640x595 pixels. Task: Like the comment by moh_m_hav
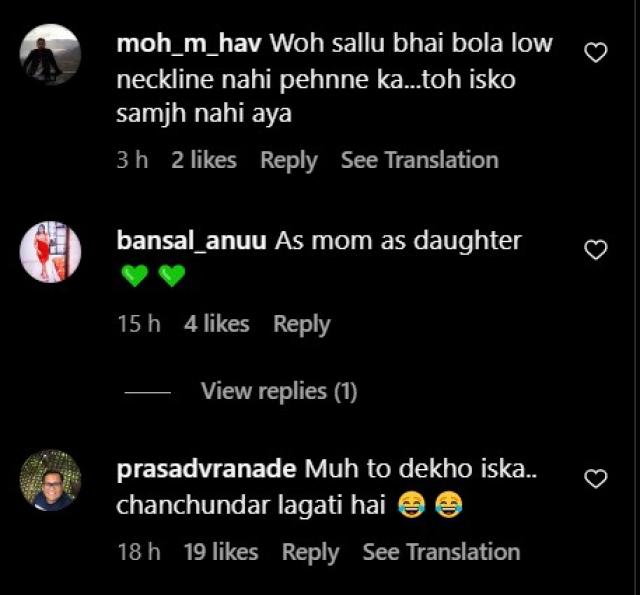coord(595,53)
